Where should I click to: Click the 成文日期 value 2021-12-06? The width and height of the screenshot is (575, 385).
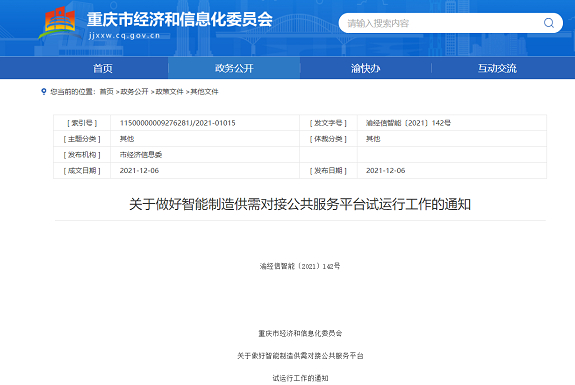tap(139, 170)
